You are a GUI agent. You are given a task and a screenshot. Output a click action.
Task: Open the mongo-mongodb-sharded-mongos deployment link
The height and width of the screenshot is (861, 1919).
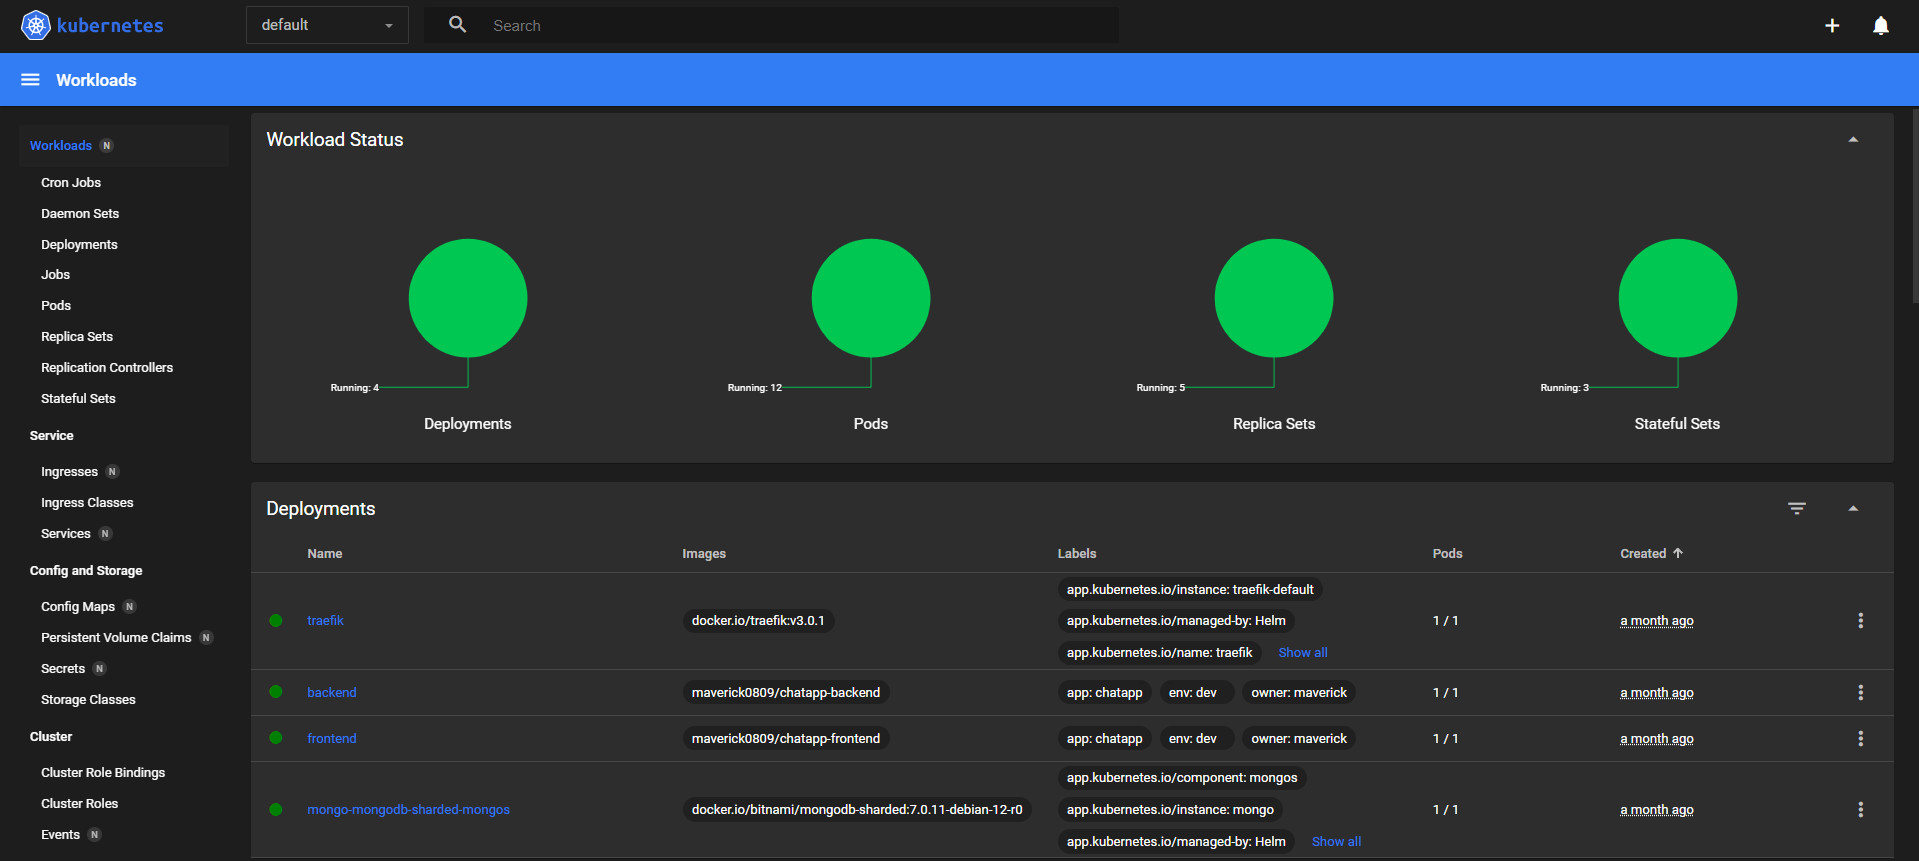[x=408, y=810]
